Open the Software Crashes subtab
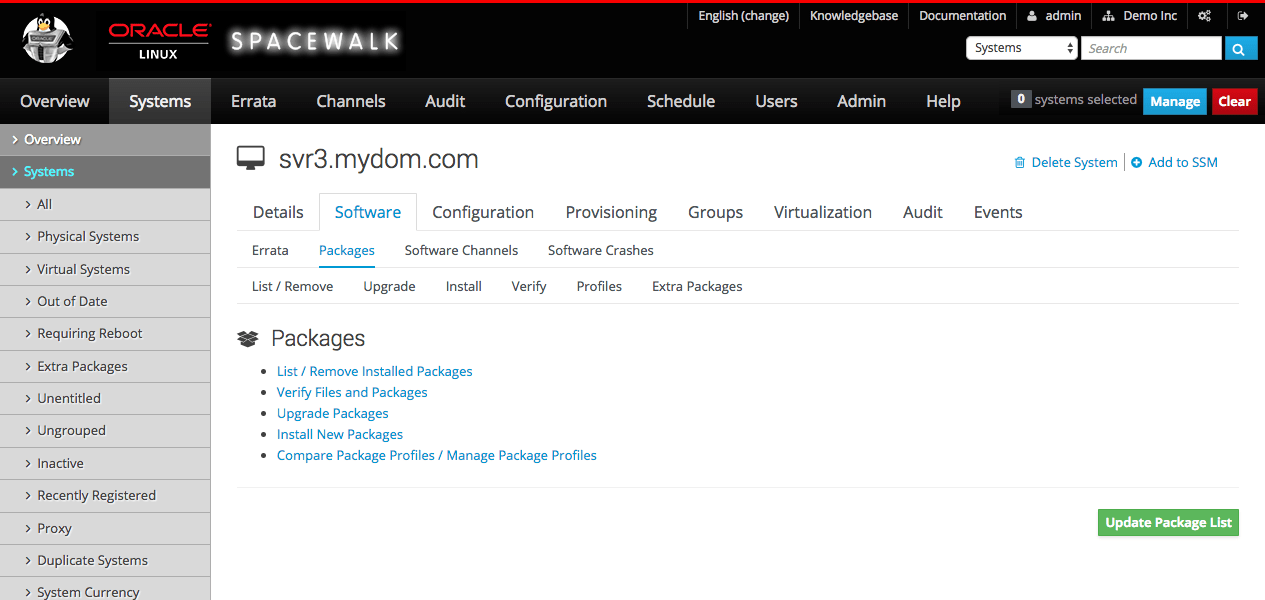1265x600 pixels. pyautogui.click(x=601, y=250)
